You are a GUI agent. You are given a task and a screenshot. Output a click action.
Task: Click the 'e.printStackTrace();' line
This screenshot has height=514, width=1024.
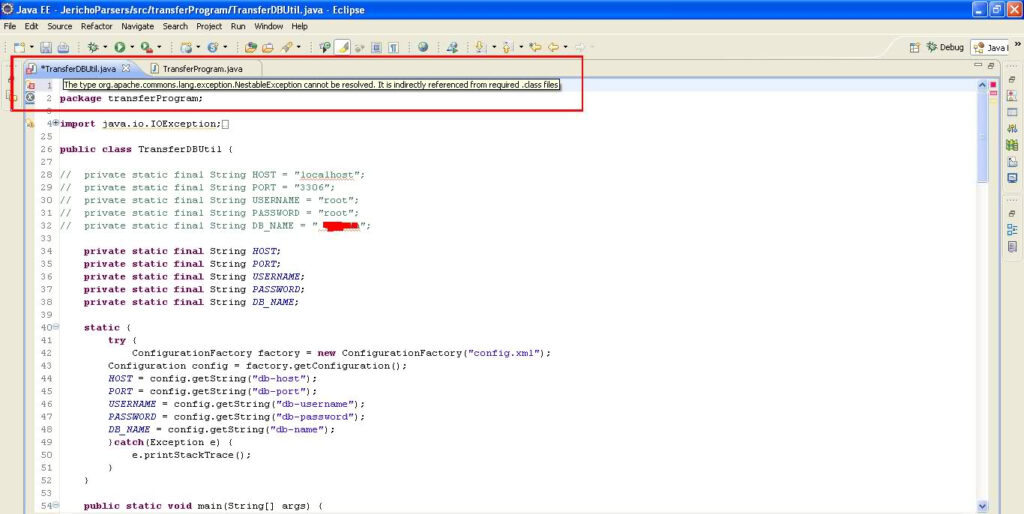[x=191, y=455]
